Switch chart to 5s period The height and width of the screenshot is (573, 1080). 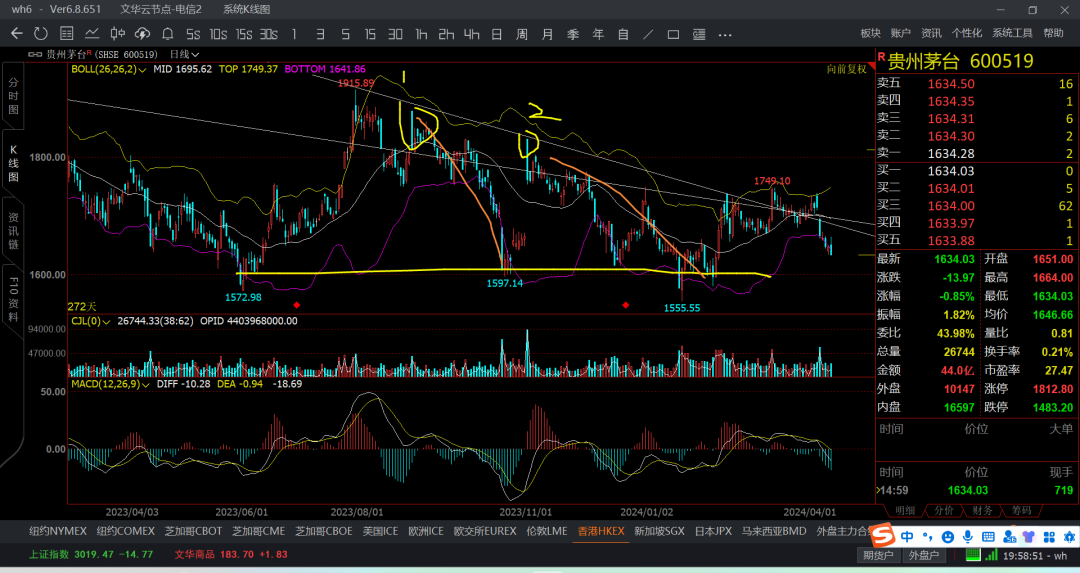pos(193,34)
